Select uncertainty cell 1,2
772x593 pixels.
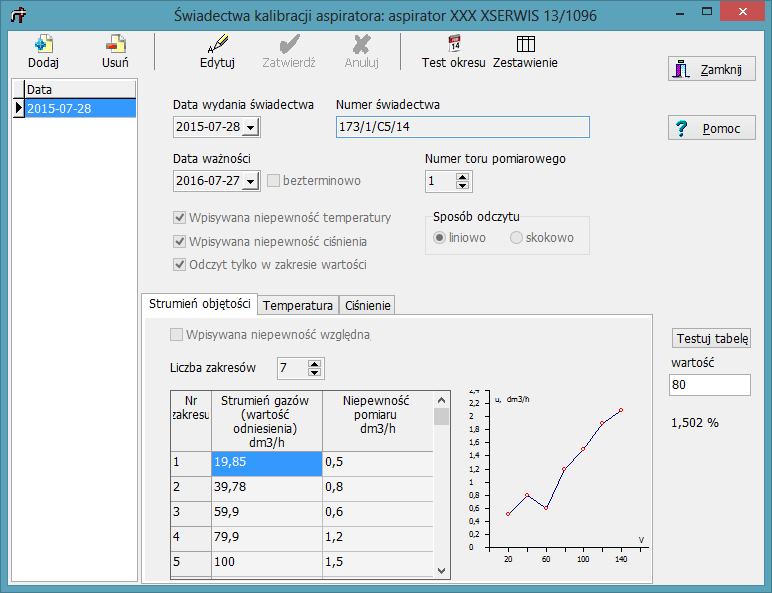click(x=378, y=538)
